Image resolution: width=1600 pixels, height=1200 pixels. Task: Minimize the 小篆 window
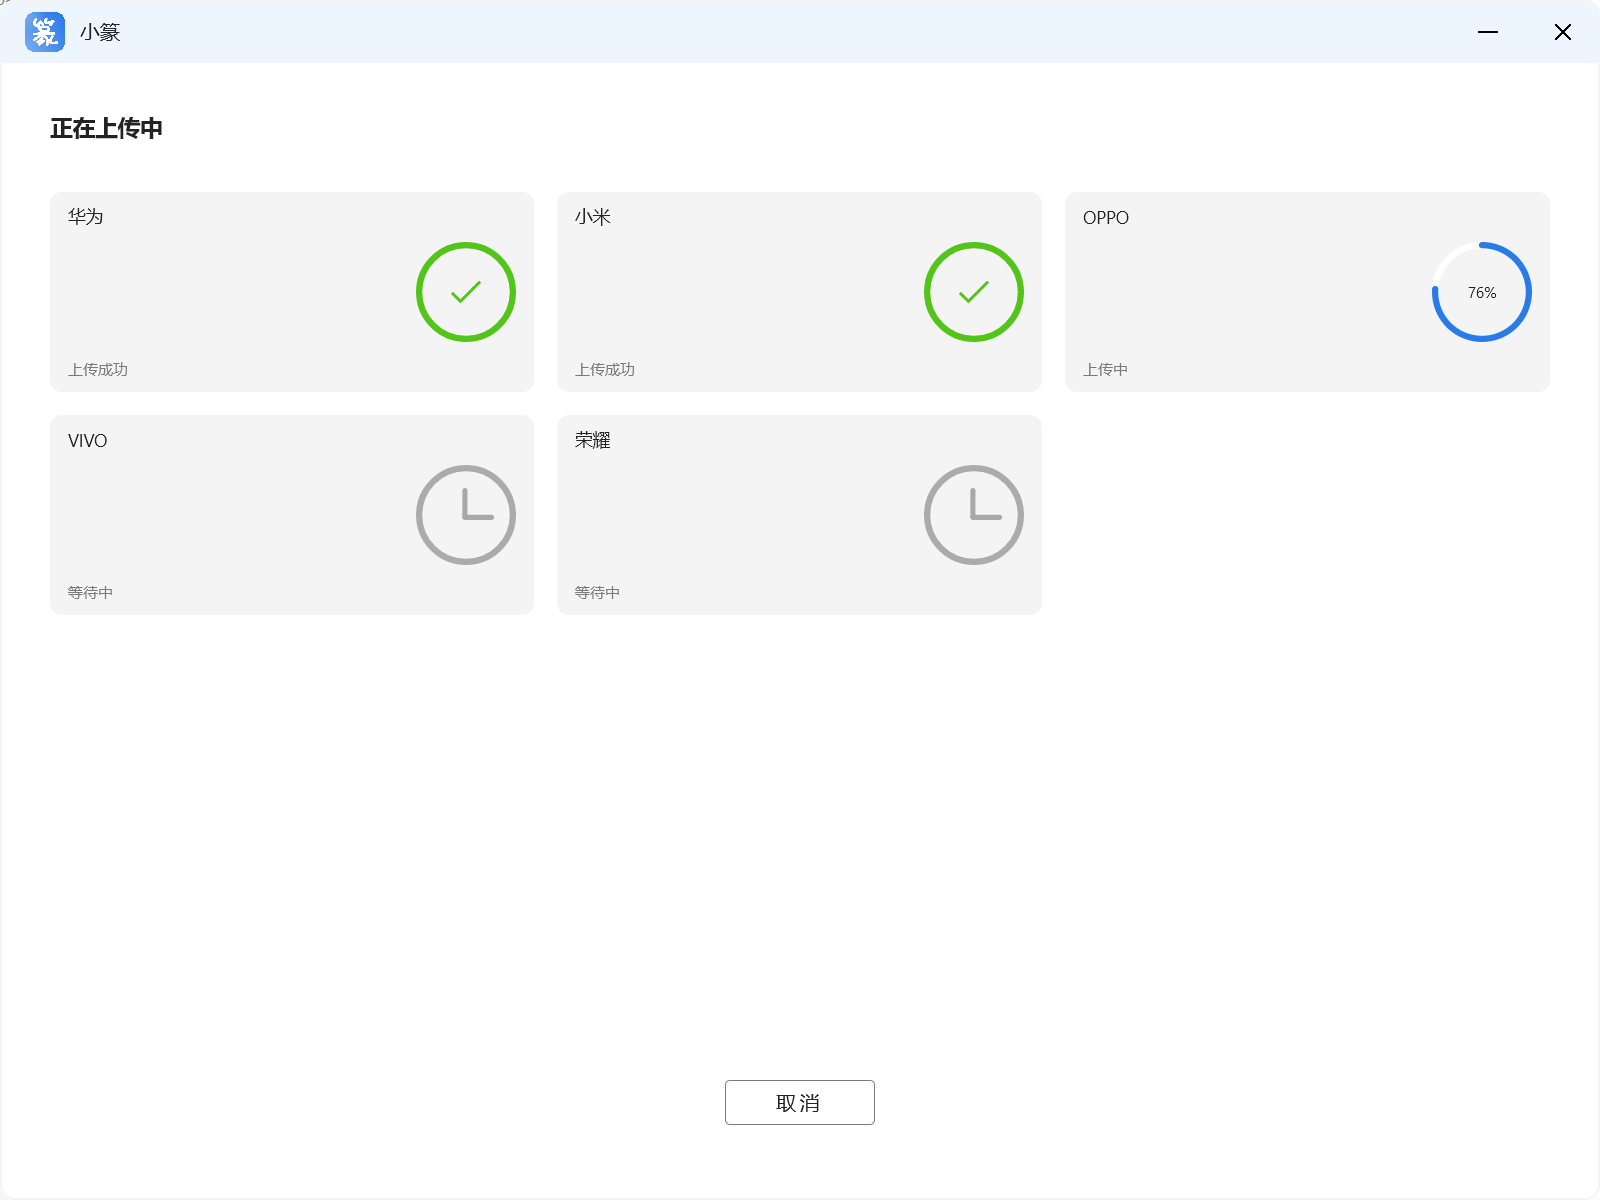tap(1488, 32)
